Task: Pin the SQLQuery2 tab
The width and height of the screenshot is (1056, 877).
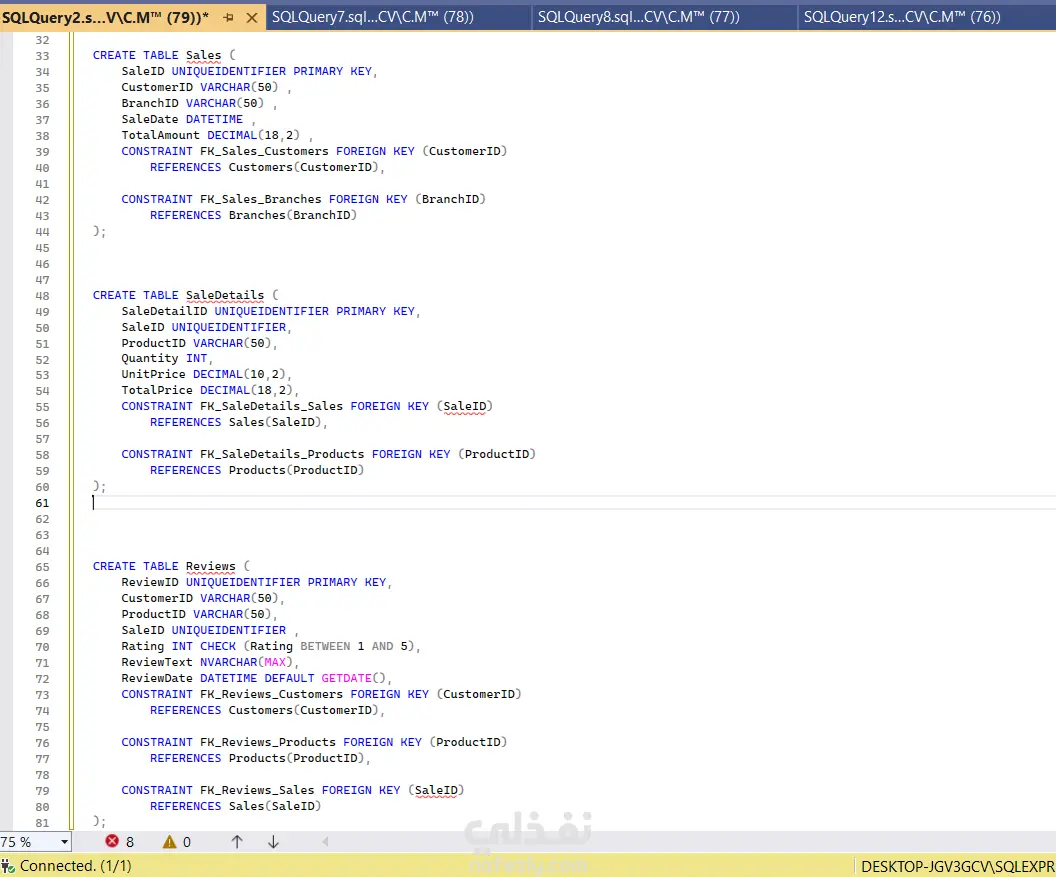Action: 228,17
